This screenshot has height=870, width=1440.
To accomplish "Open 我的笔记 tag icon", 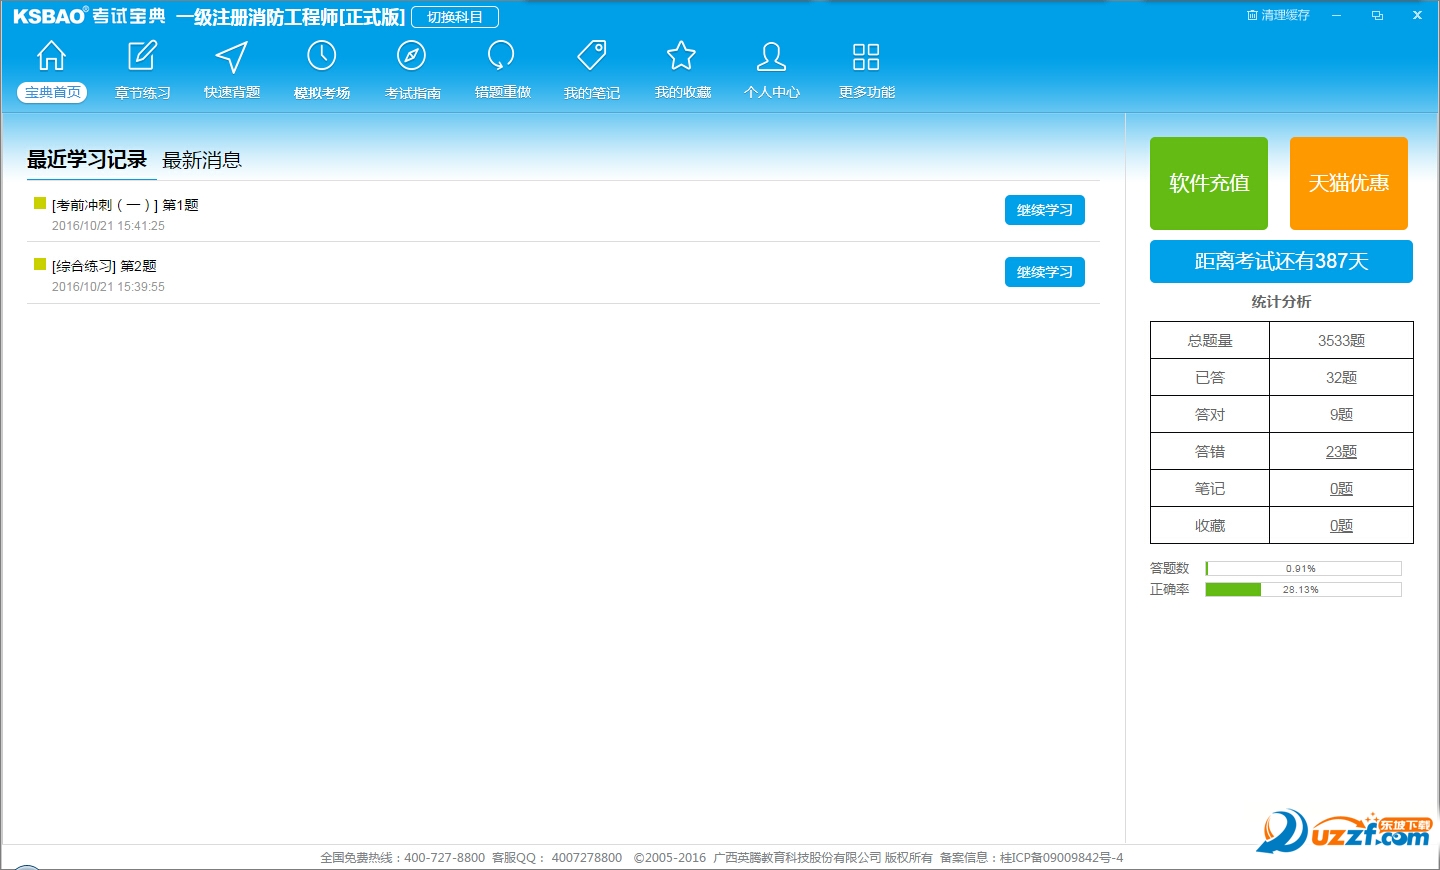I will (592, 56).
